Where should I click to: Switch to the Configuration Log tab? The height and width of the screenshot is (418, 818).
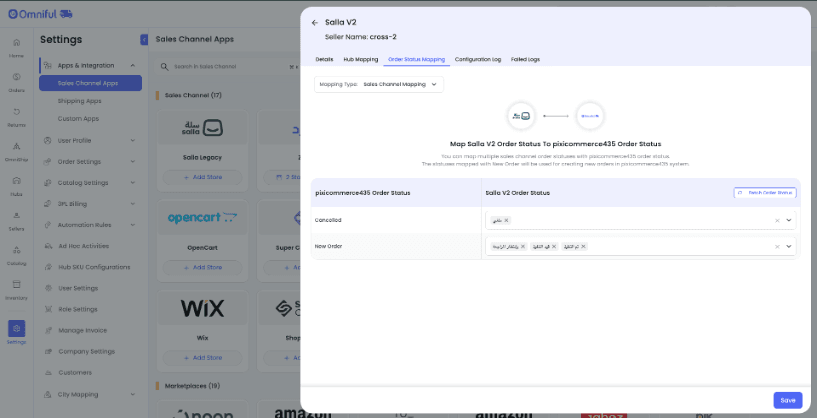tap(477, 59)
